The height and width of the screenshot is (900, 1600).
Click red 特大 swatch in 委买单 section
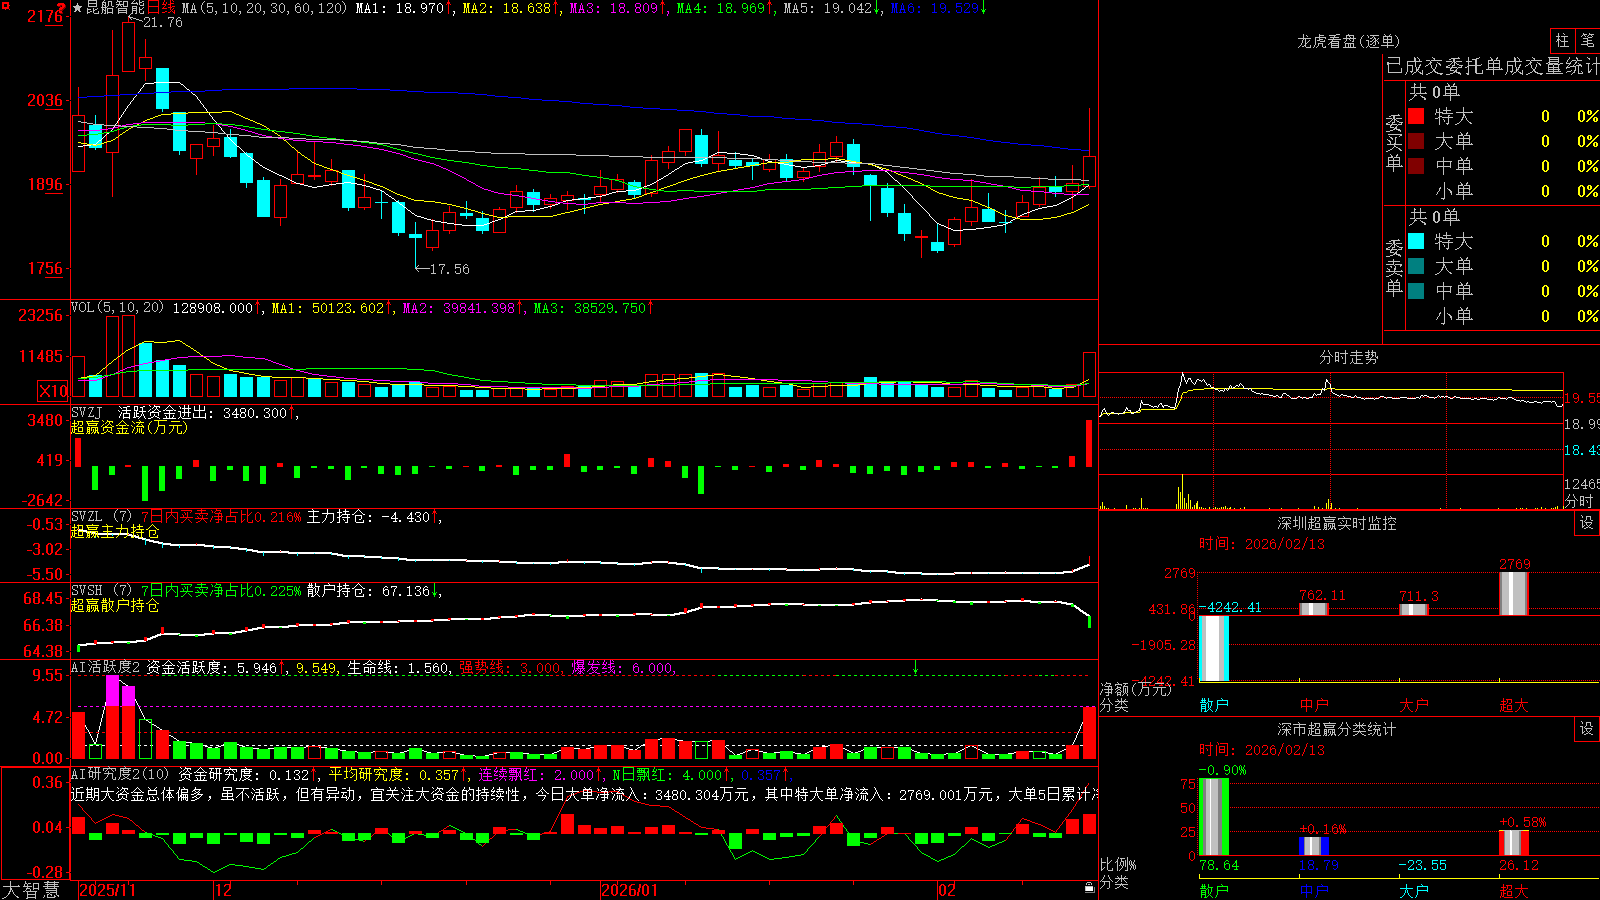click(1416, 116)
